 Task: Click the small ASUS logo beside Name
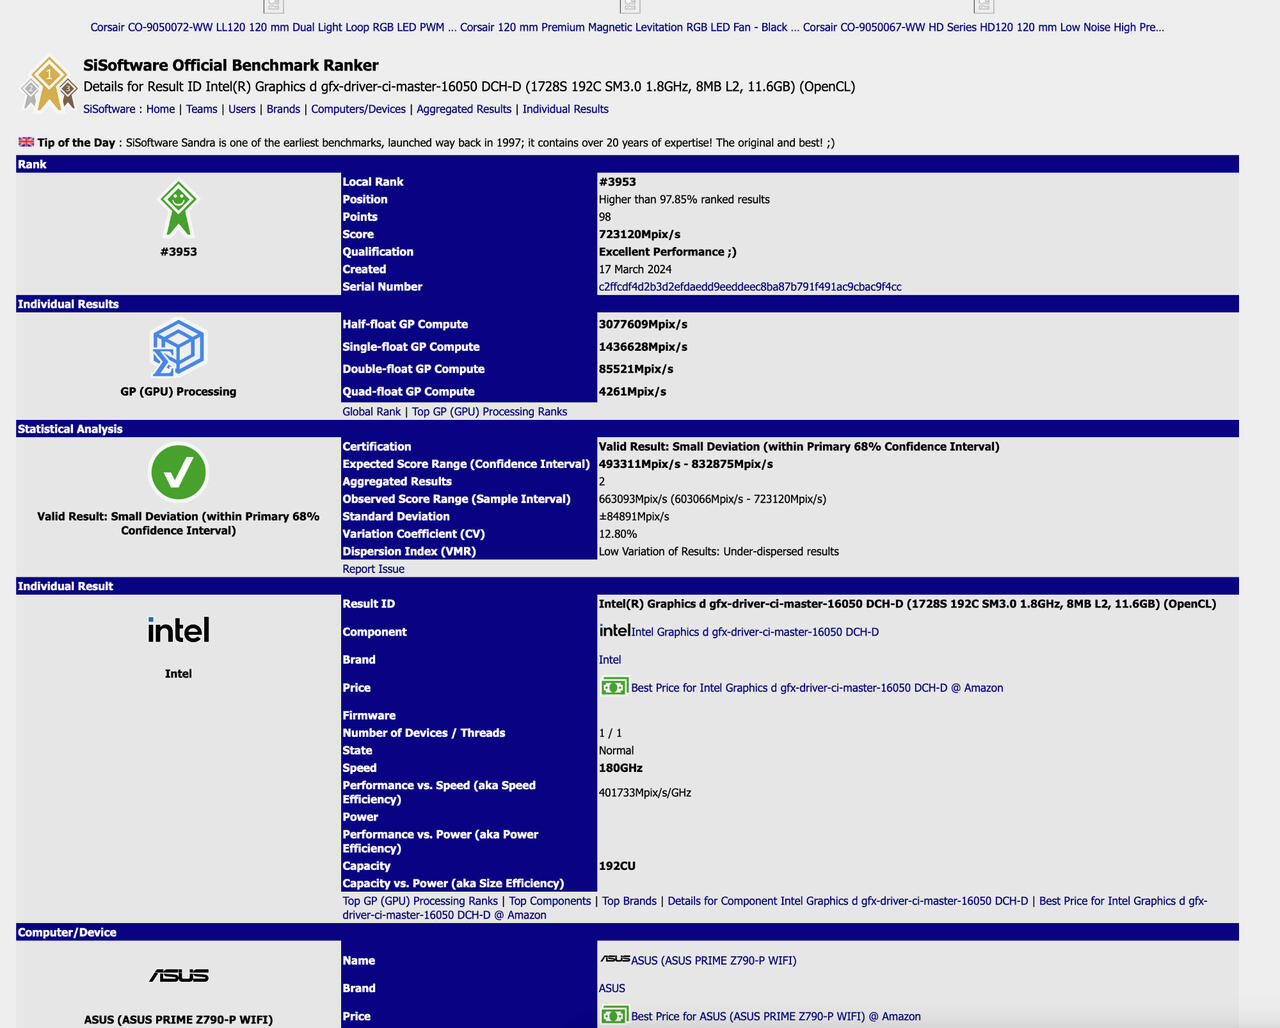(x=614, y=959)
